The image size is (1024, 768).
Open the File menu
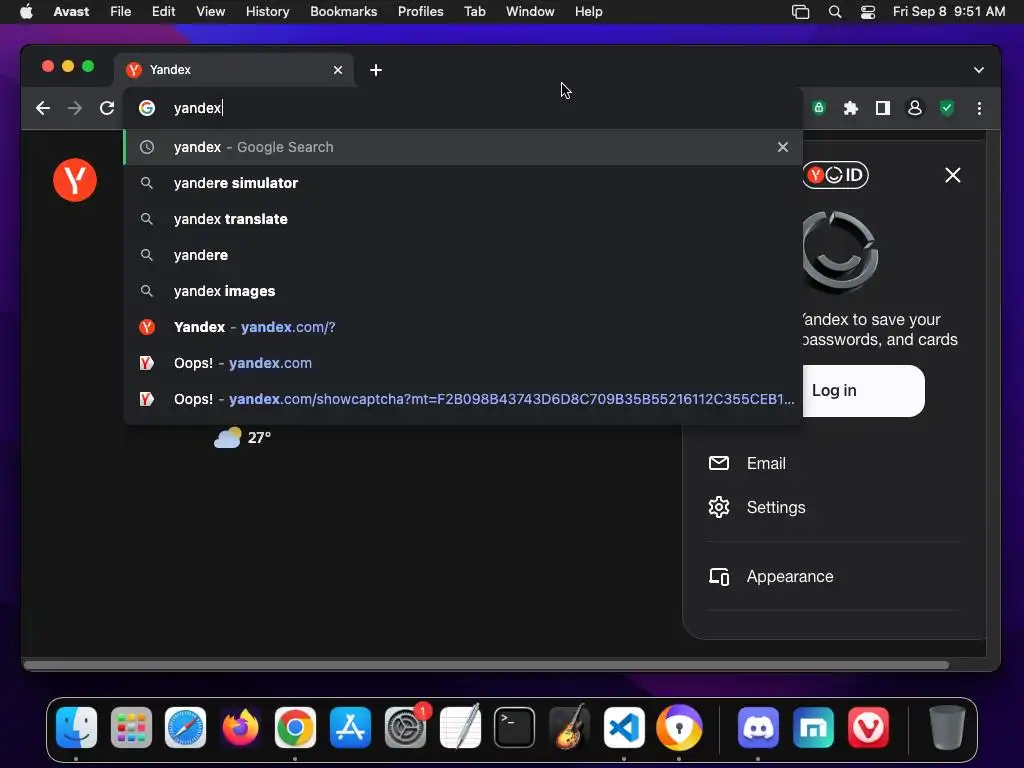[121, 12]
